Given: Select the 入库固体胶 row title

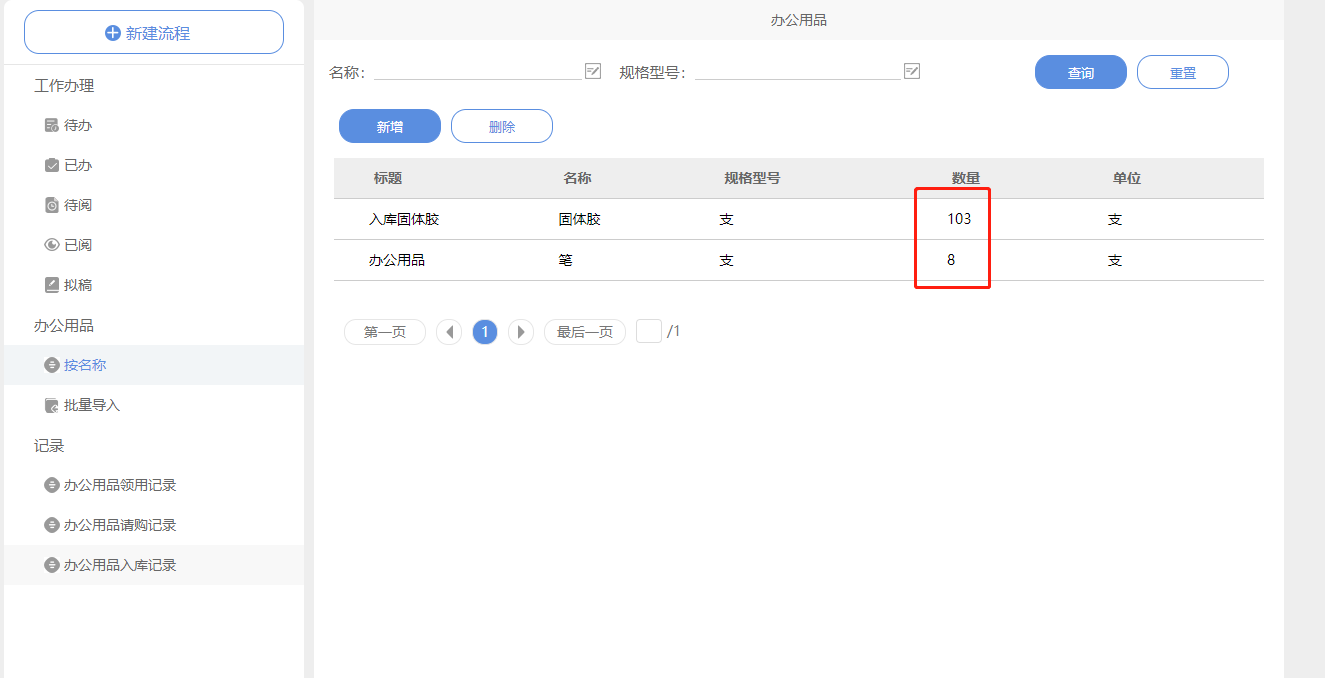Looking at the screenshot, I should tap(404, 219).
